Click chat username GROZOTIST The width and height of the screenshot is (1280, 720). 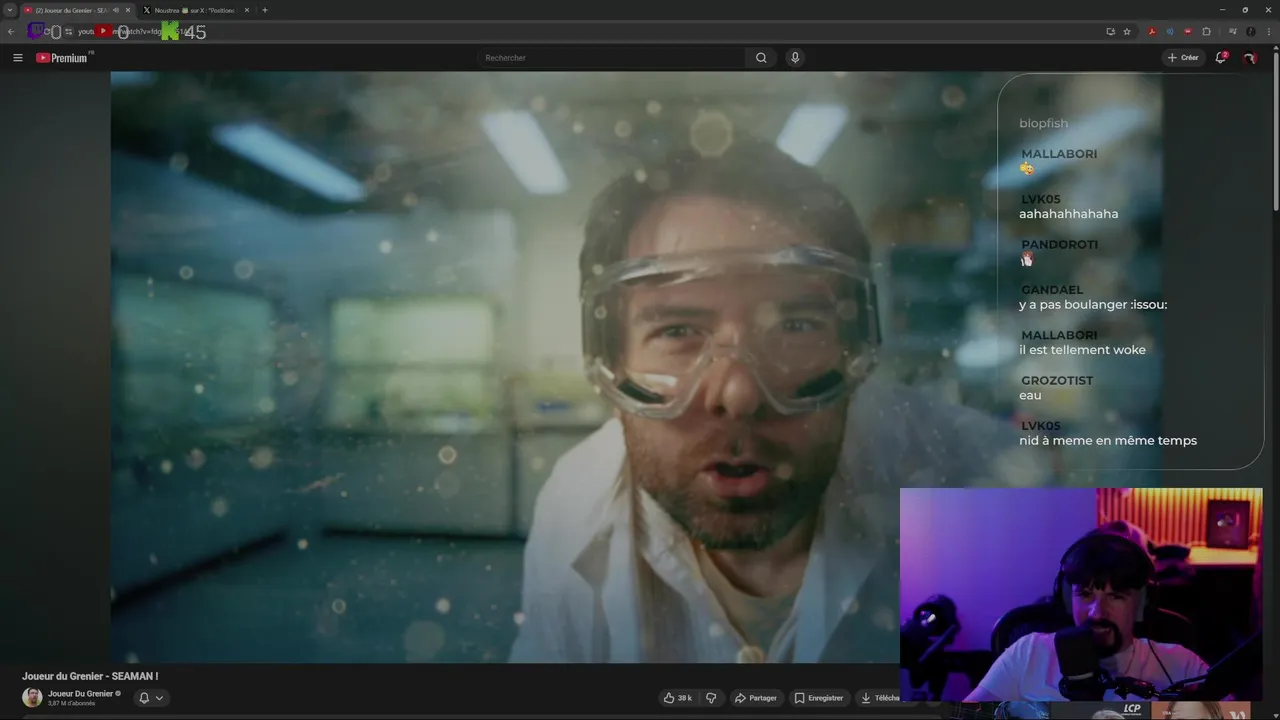1057,381
